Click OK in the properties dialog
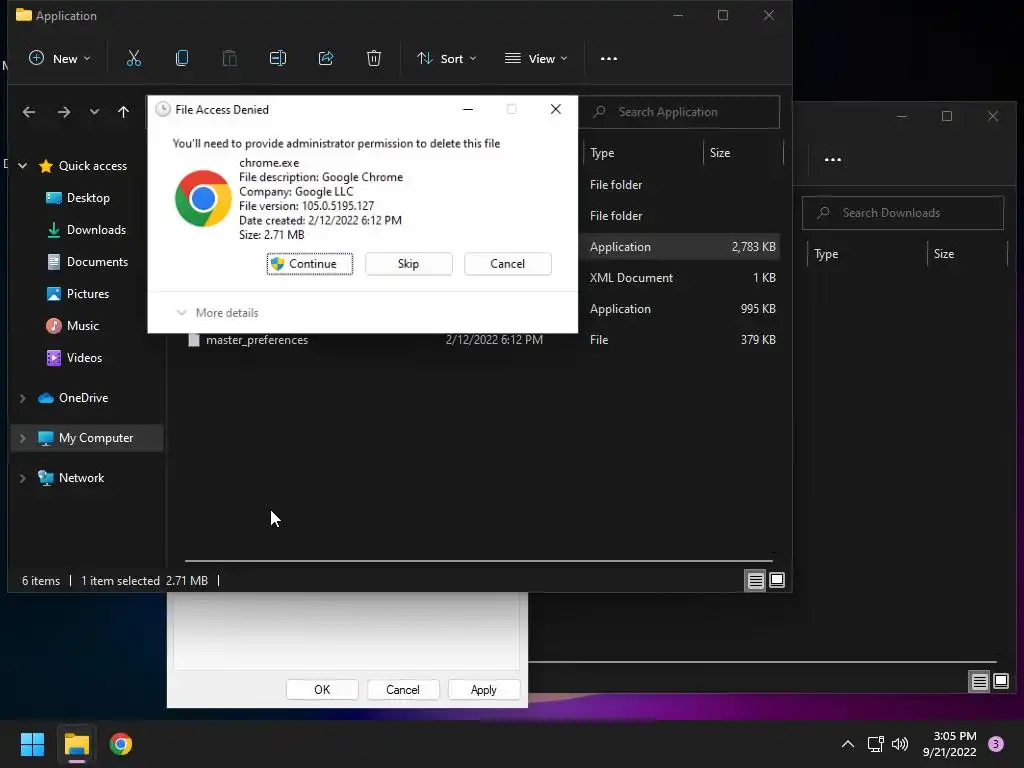Viewport: 1024px width, 768px height. [322, 690]
